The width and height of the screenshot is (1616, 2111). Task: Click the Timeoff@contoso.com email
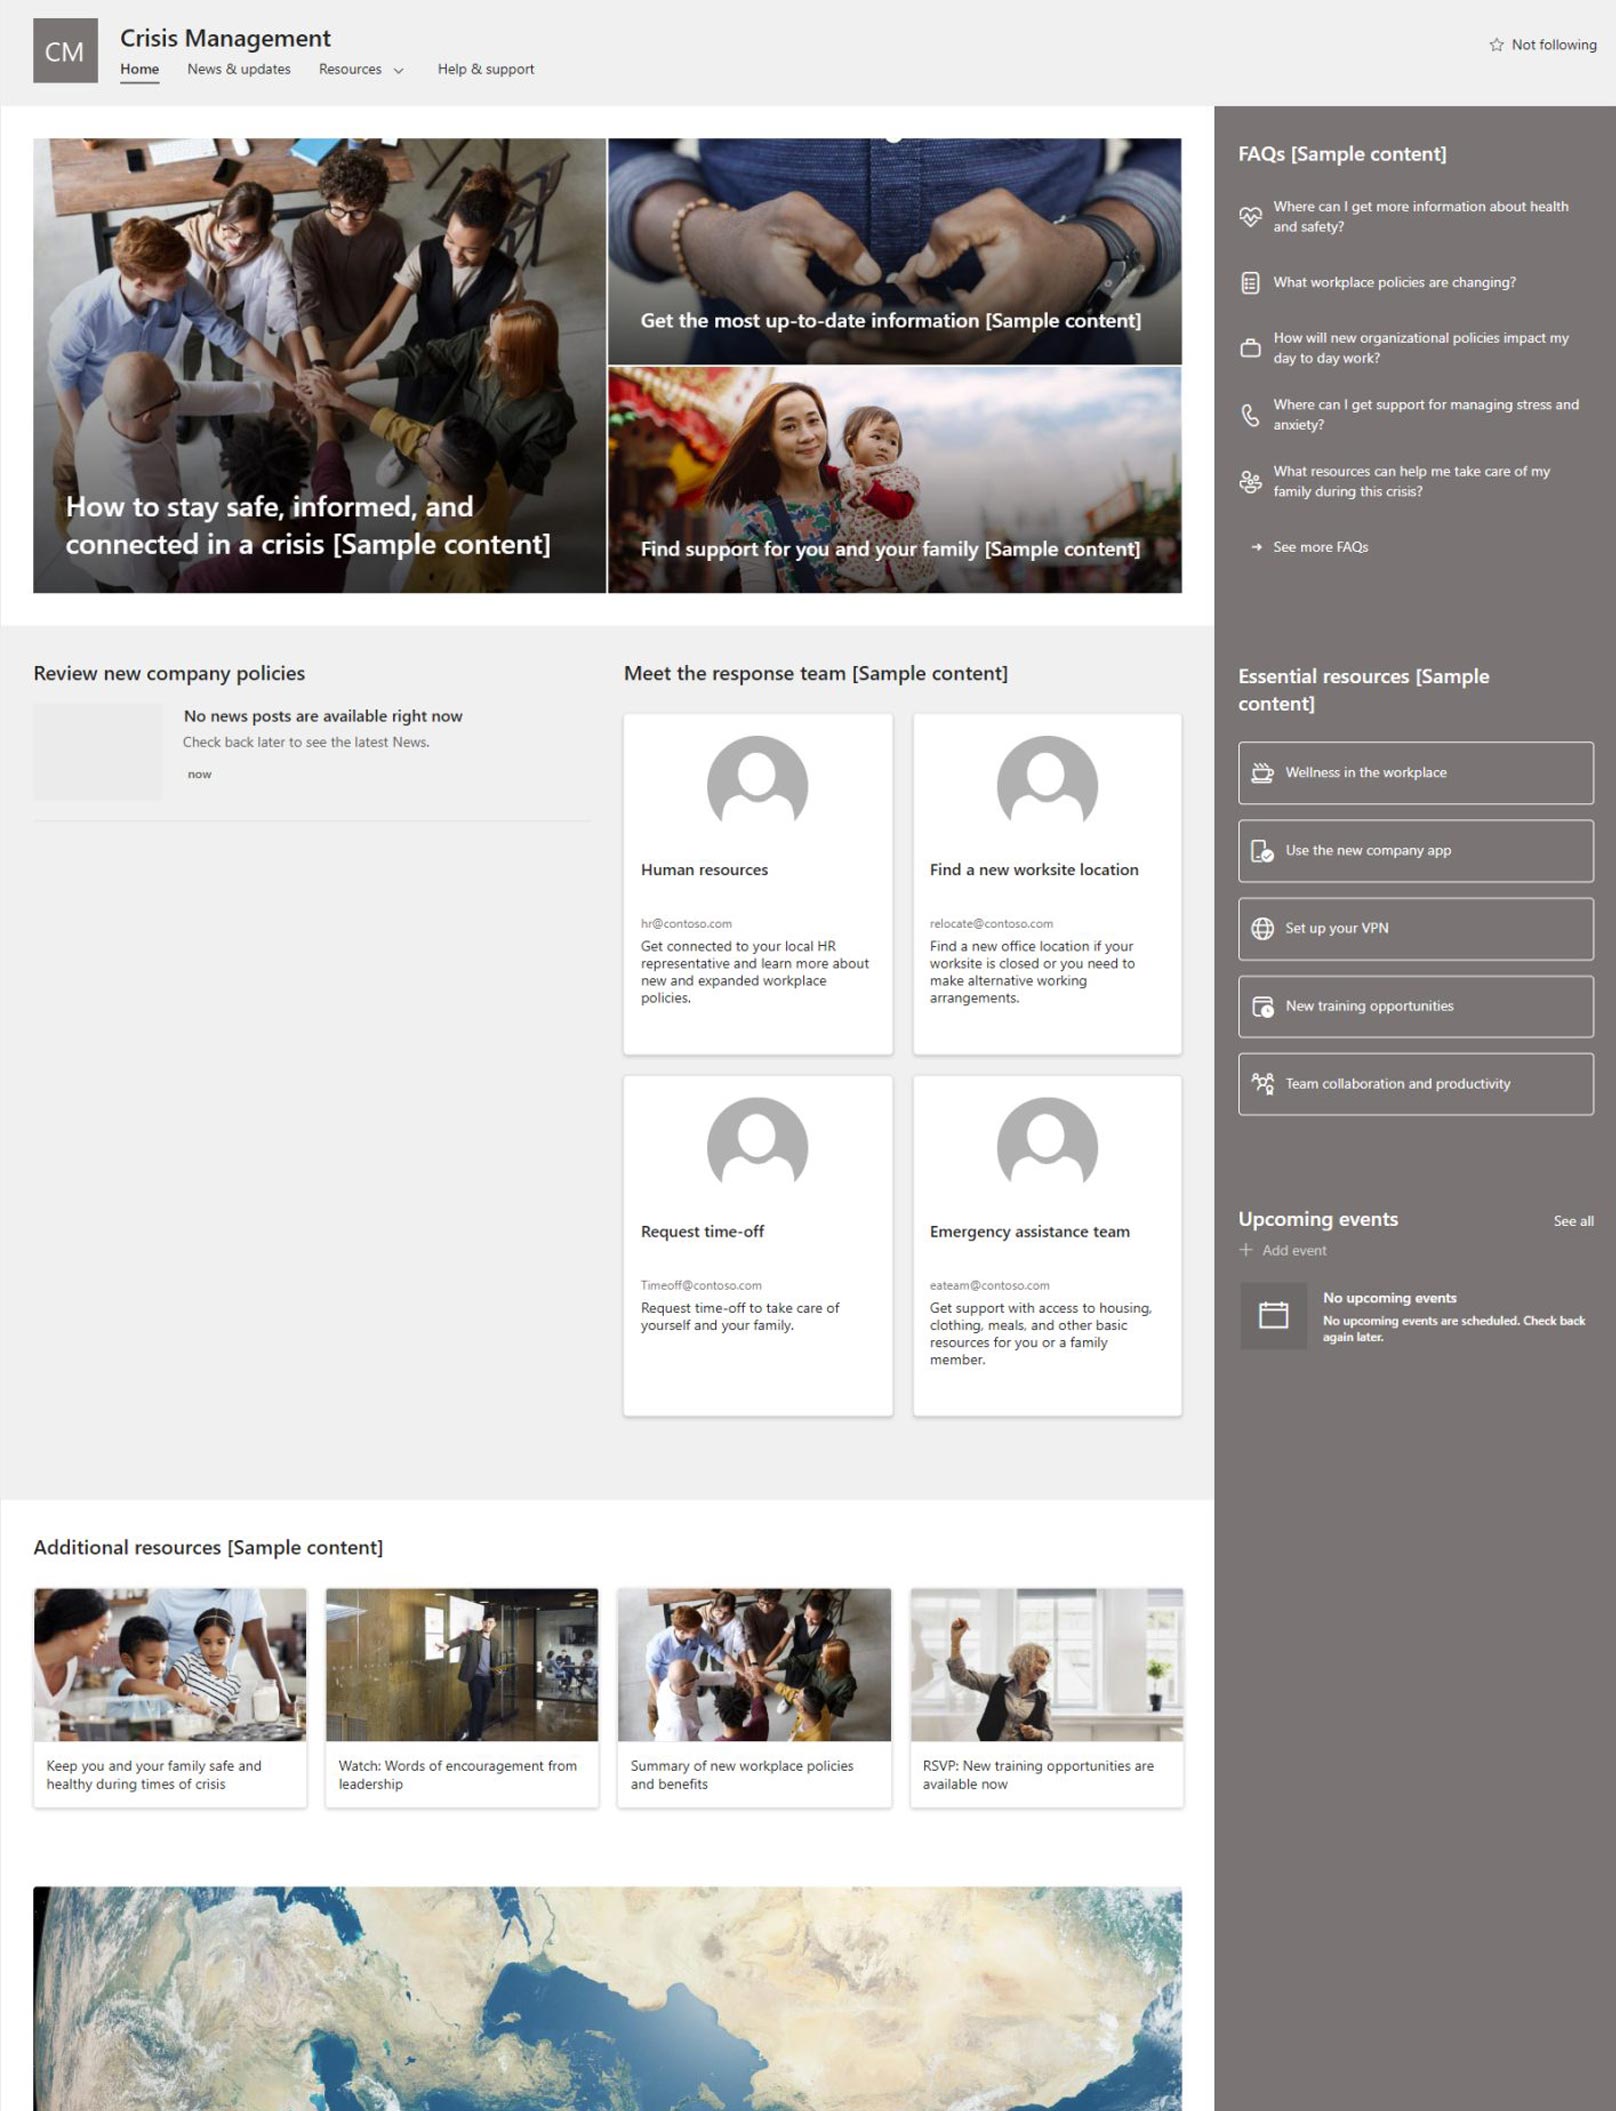[x=701, y=1285]
